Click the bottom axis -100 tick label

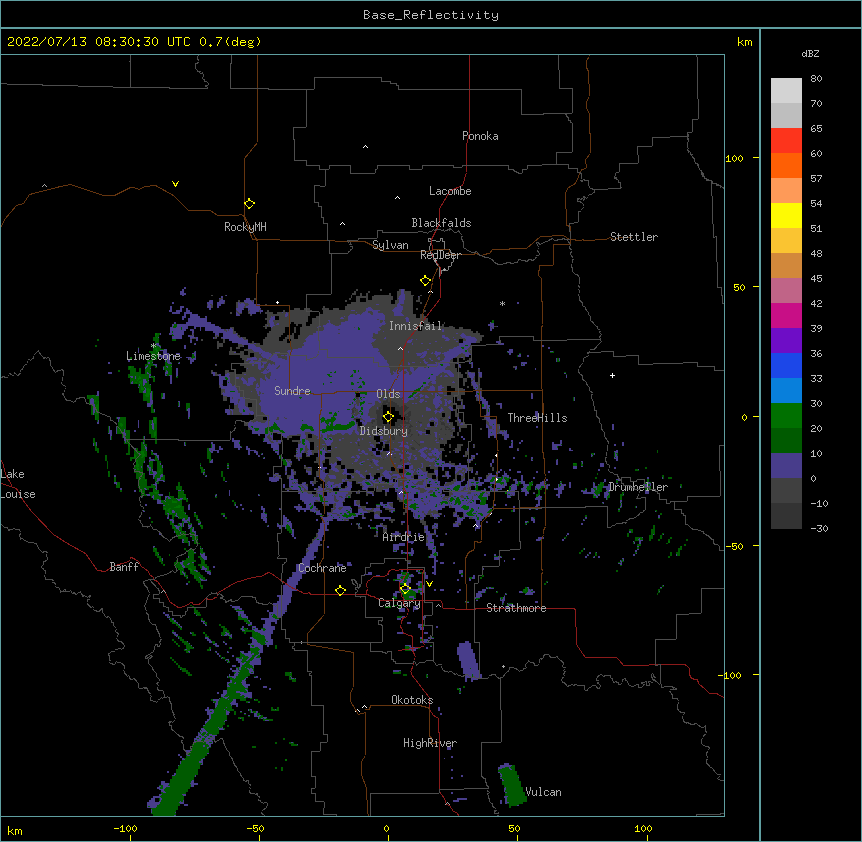coord(125,828)
